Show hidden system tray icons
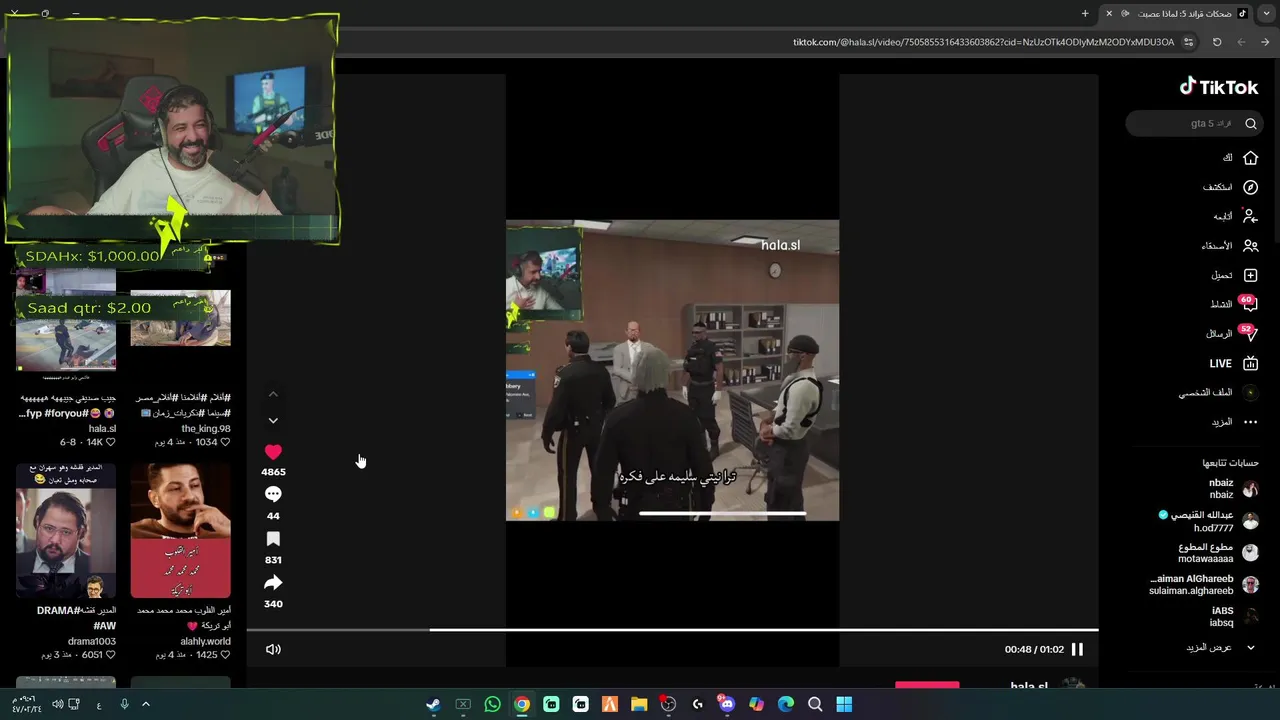Screen dimensions: 1280x720 pos(145,704)
